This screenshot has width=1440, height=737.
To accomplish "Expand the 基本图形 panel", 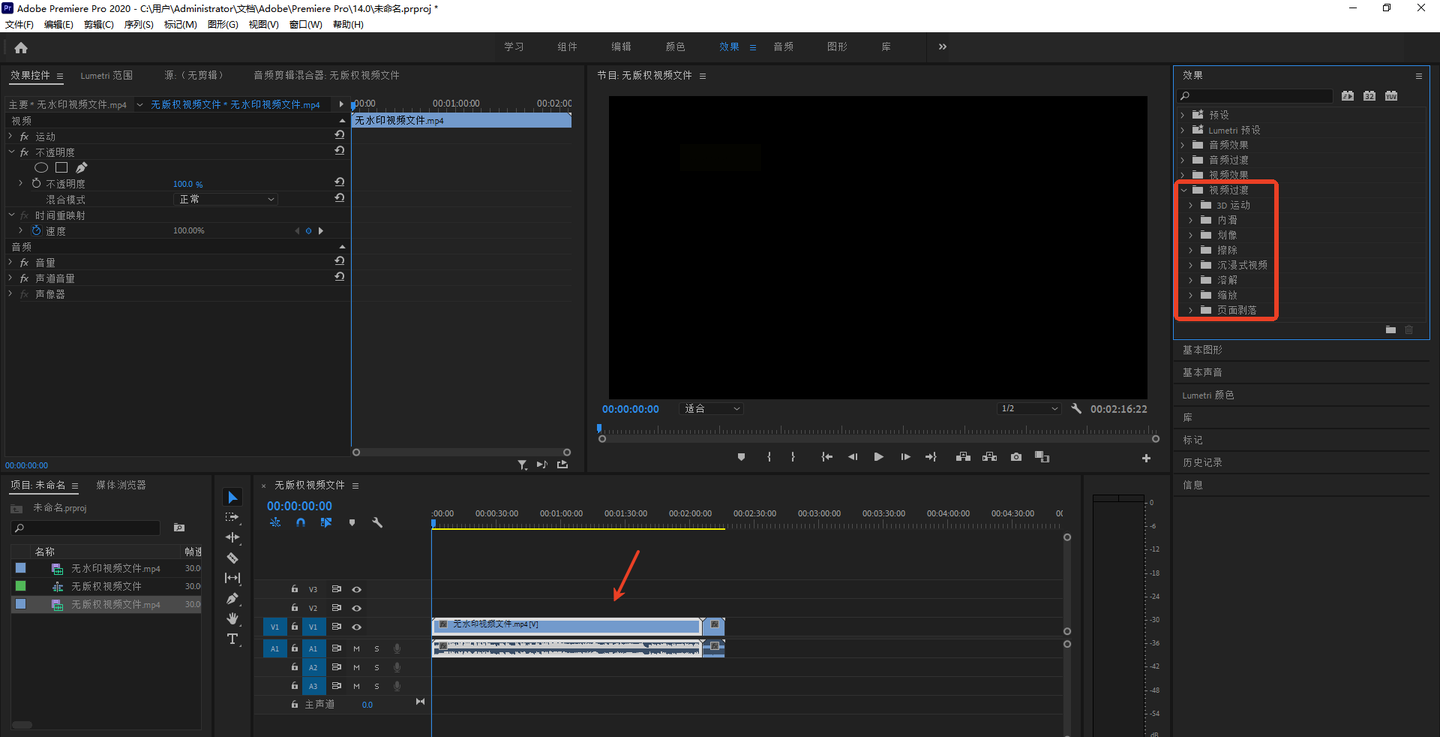I will pyautogui.click(x=1202, y=350).
